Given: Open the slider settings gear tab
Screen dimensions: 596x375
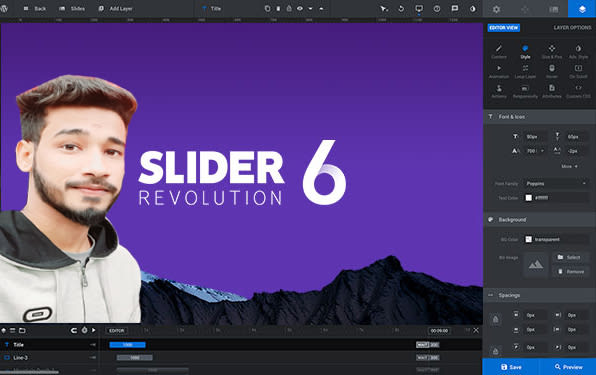Looking at the screenshot, I should coord(496,9).
